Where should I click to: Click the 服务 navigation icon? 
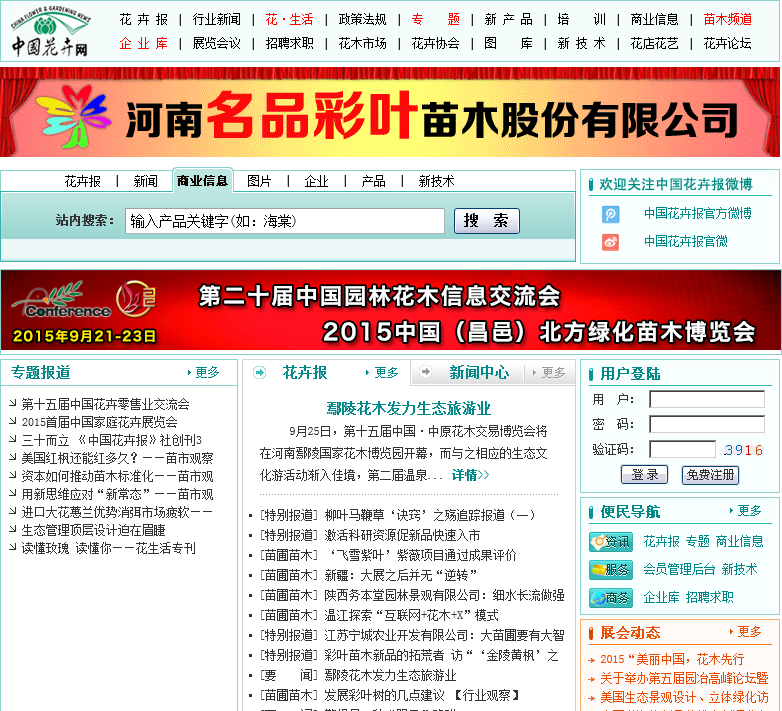611,570
